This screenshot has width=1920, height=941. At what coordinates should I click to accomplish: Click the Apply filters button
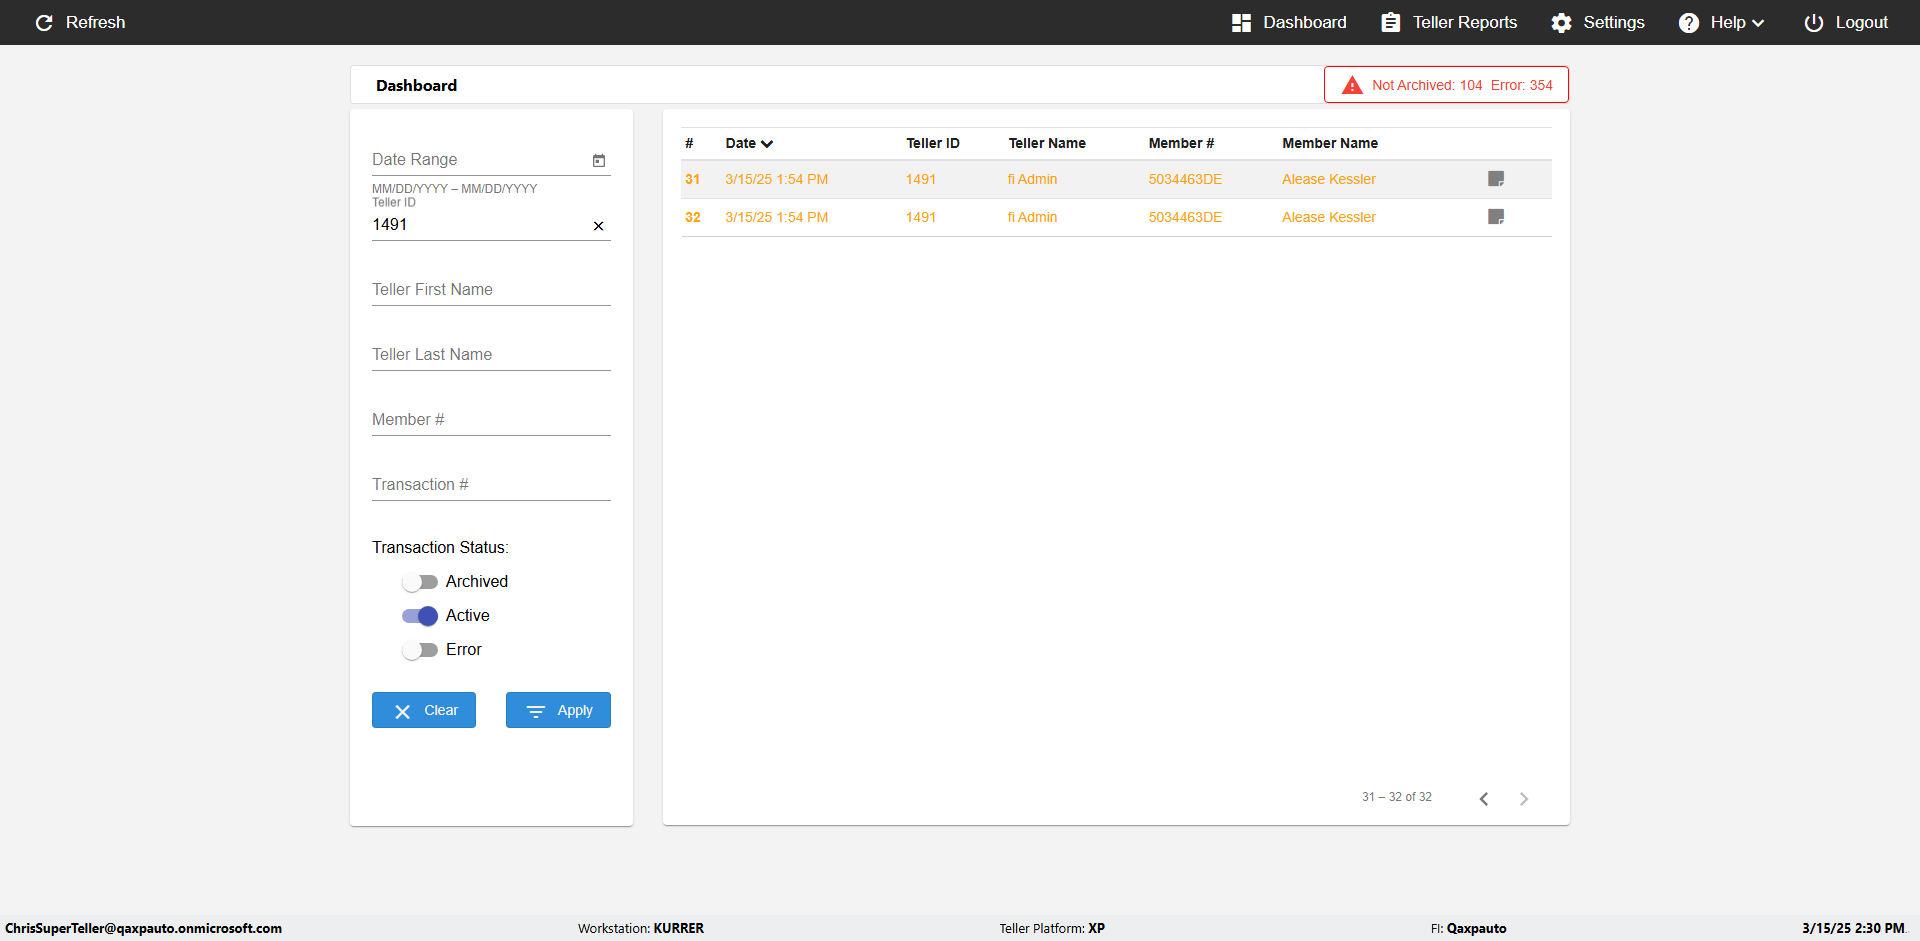pos(558,710)
